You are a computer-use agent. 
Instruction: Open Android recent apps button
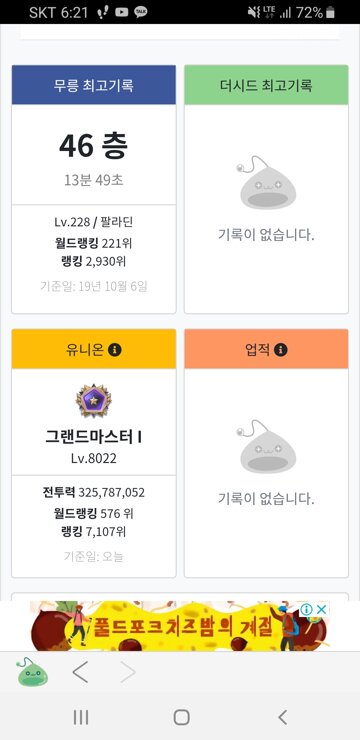point(81,717)
